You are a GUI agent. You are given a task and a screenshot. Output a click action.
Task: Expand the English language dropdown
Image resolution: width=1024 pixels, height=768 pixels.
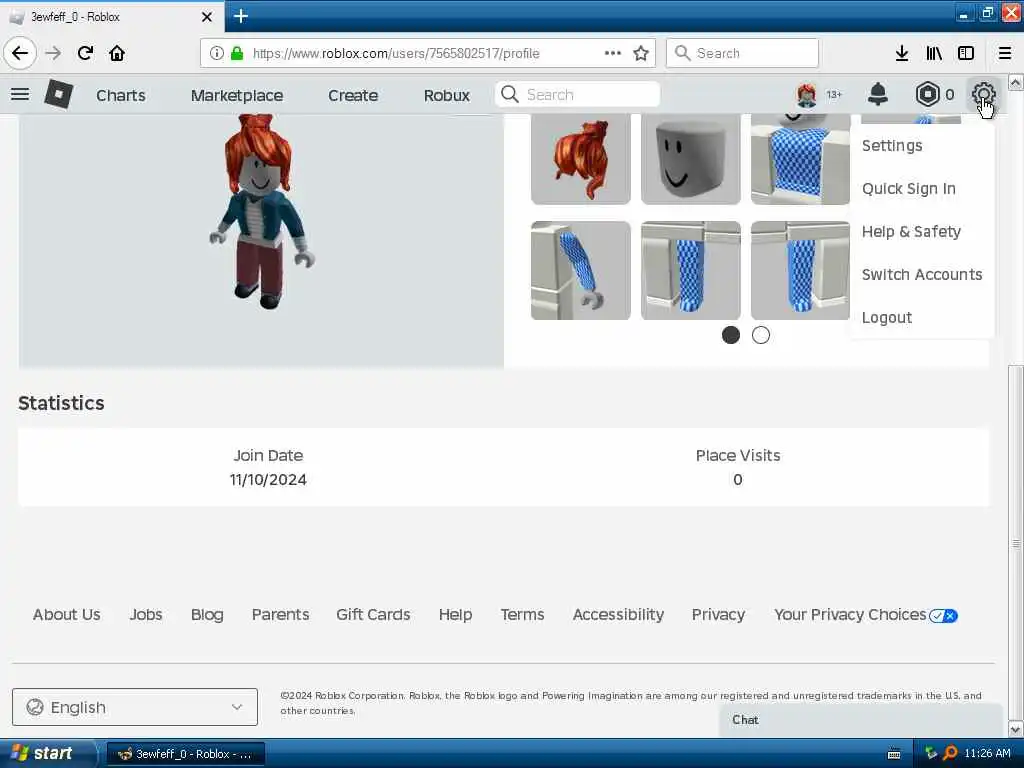click(x=135, y=707)
